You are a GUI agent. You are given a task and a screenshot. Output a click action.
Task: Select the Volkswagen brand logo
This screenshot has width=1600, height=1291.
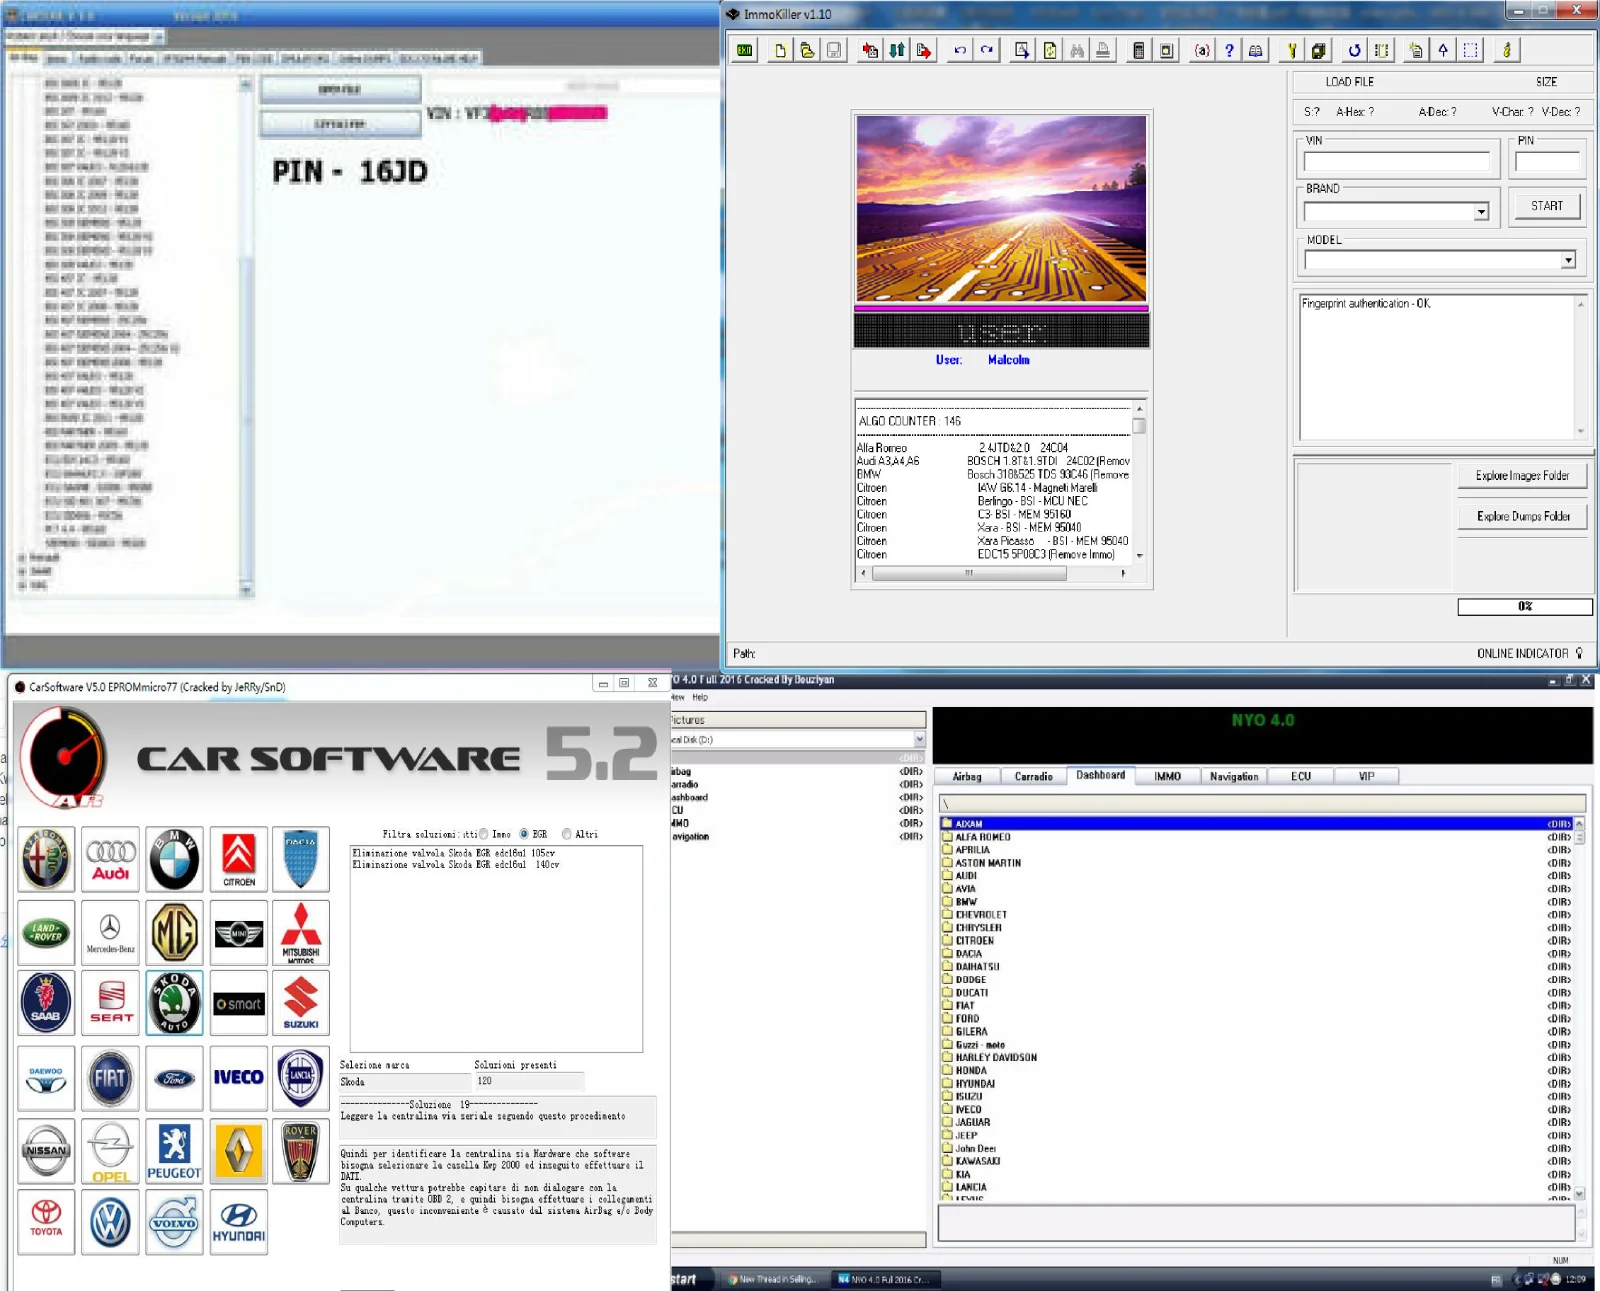point(110,1222)
